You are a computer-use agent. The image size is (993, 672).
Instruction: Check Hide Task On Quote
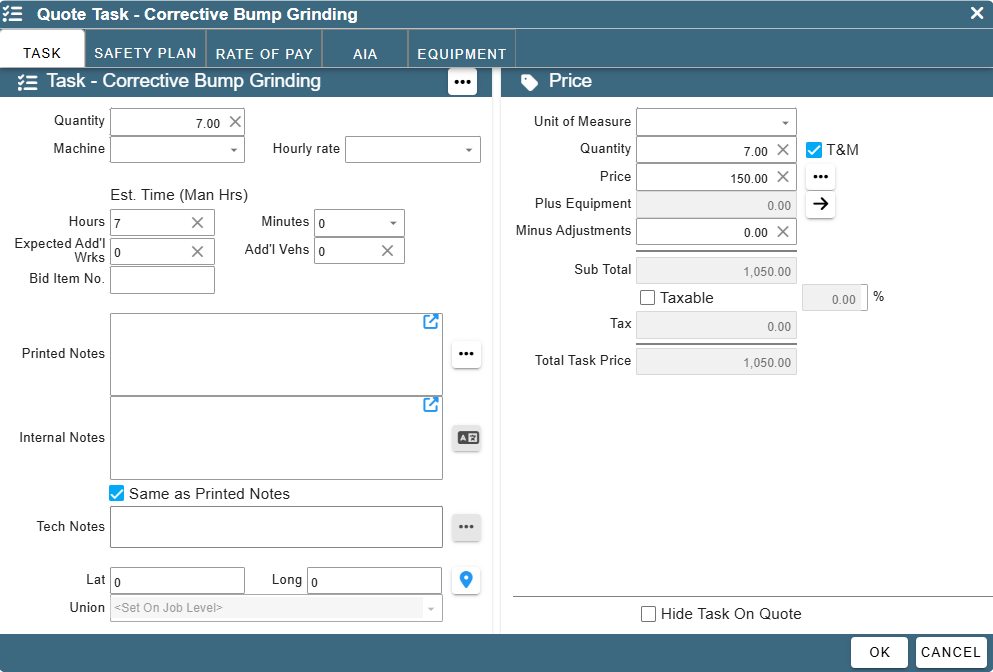point(648,614)
